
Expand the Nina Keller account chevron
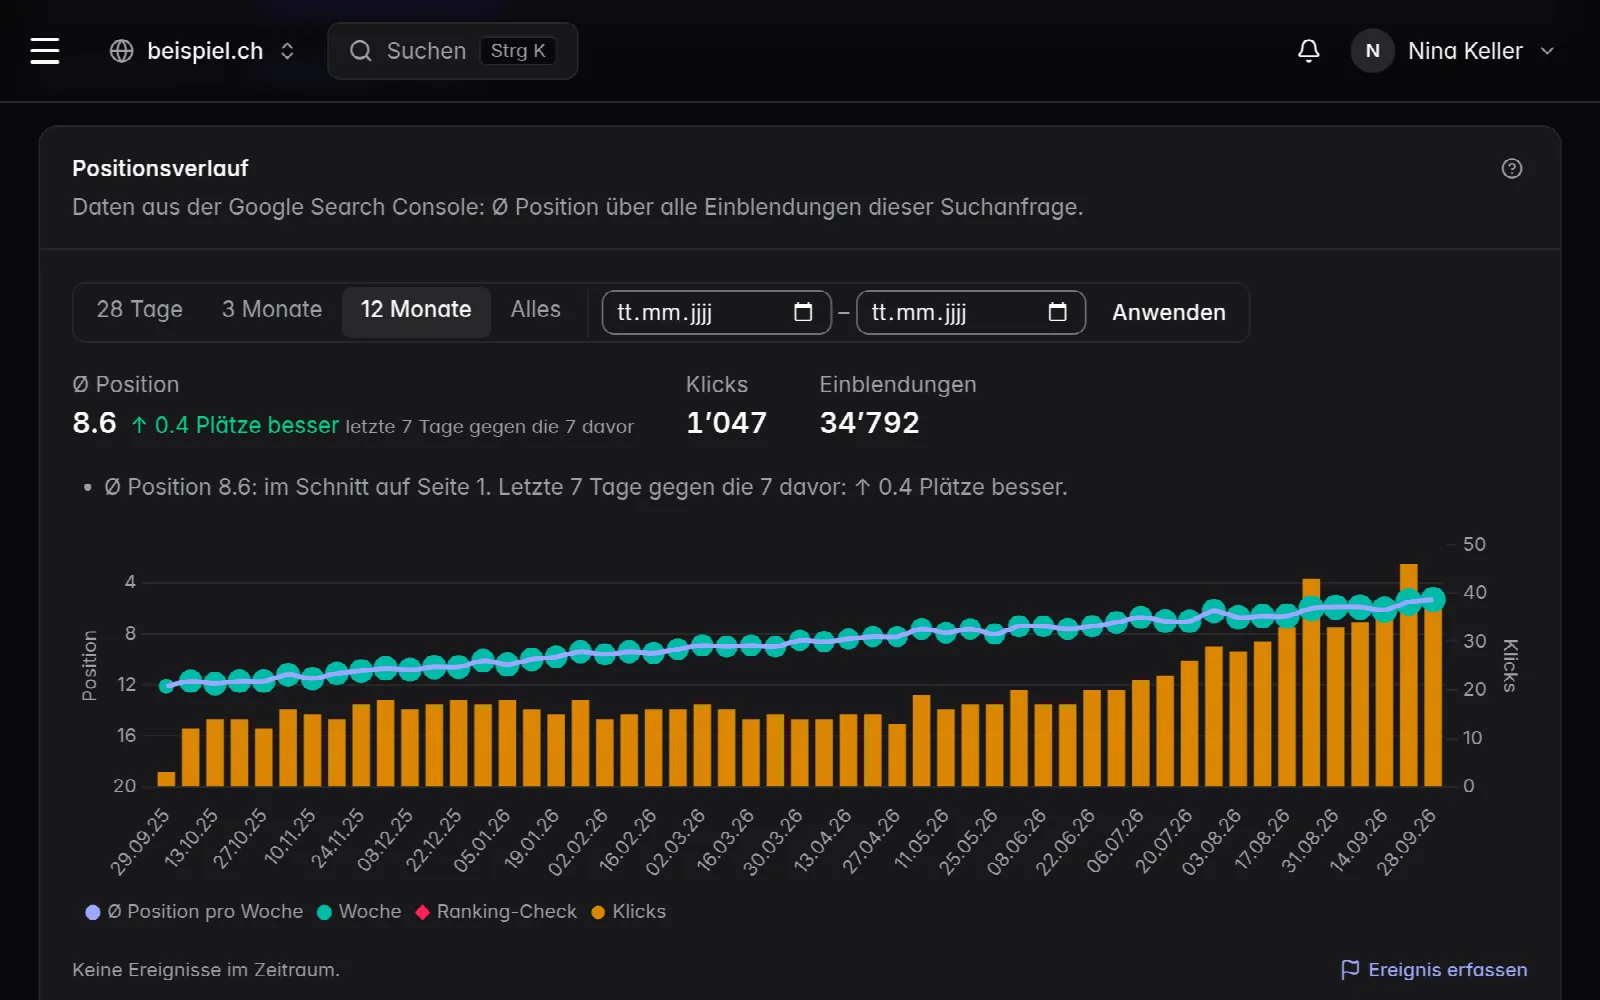[1547, 51]
